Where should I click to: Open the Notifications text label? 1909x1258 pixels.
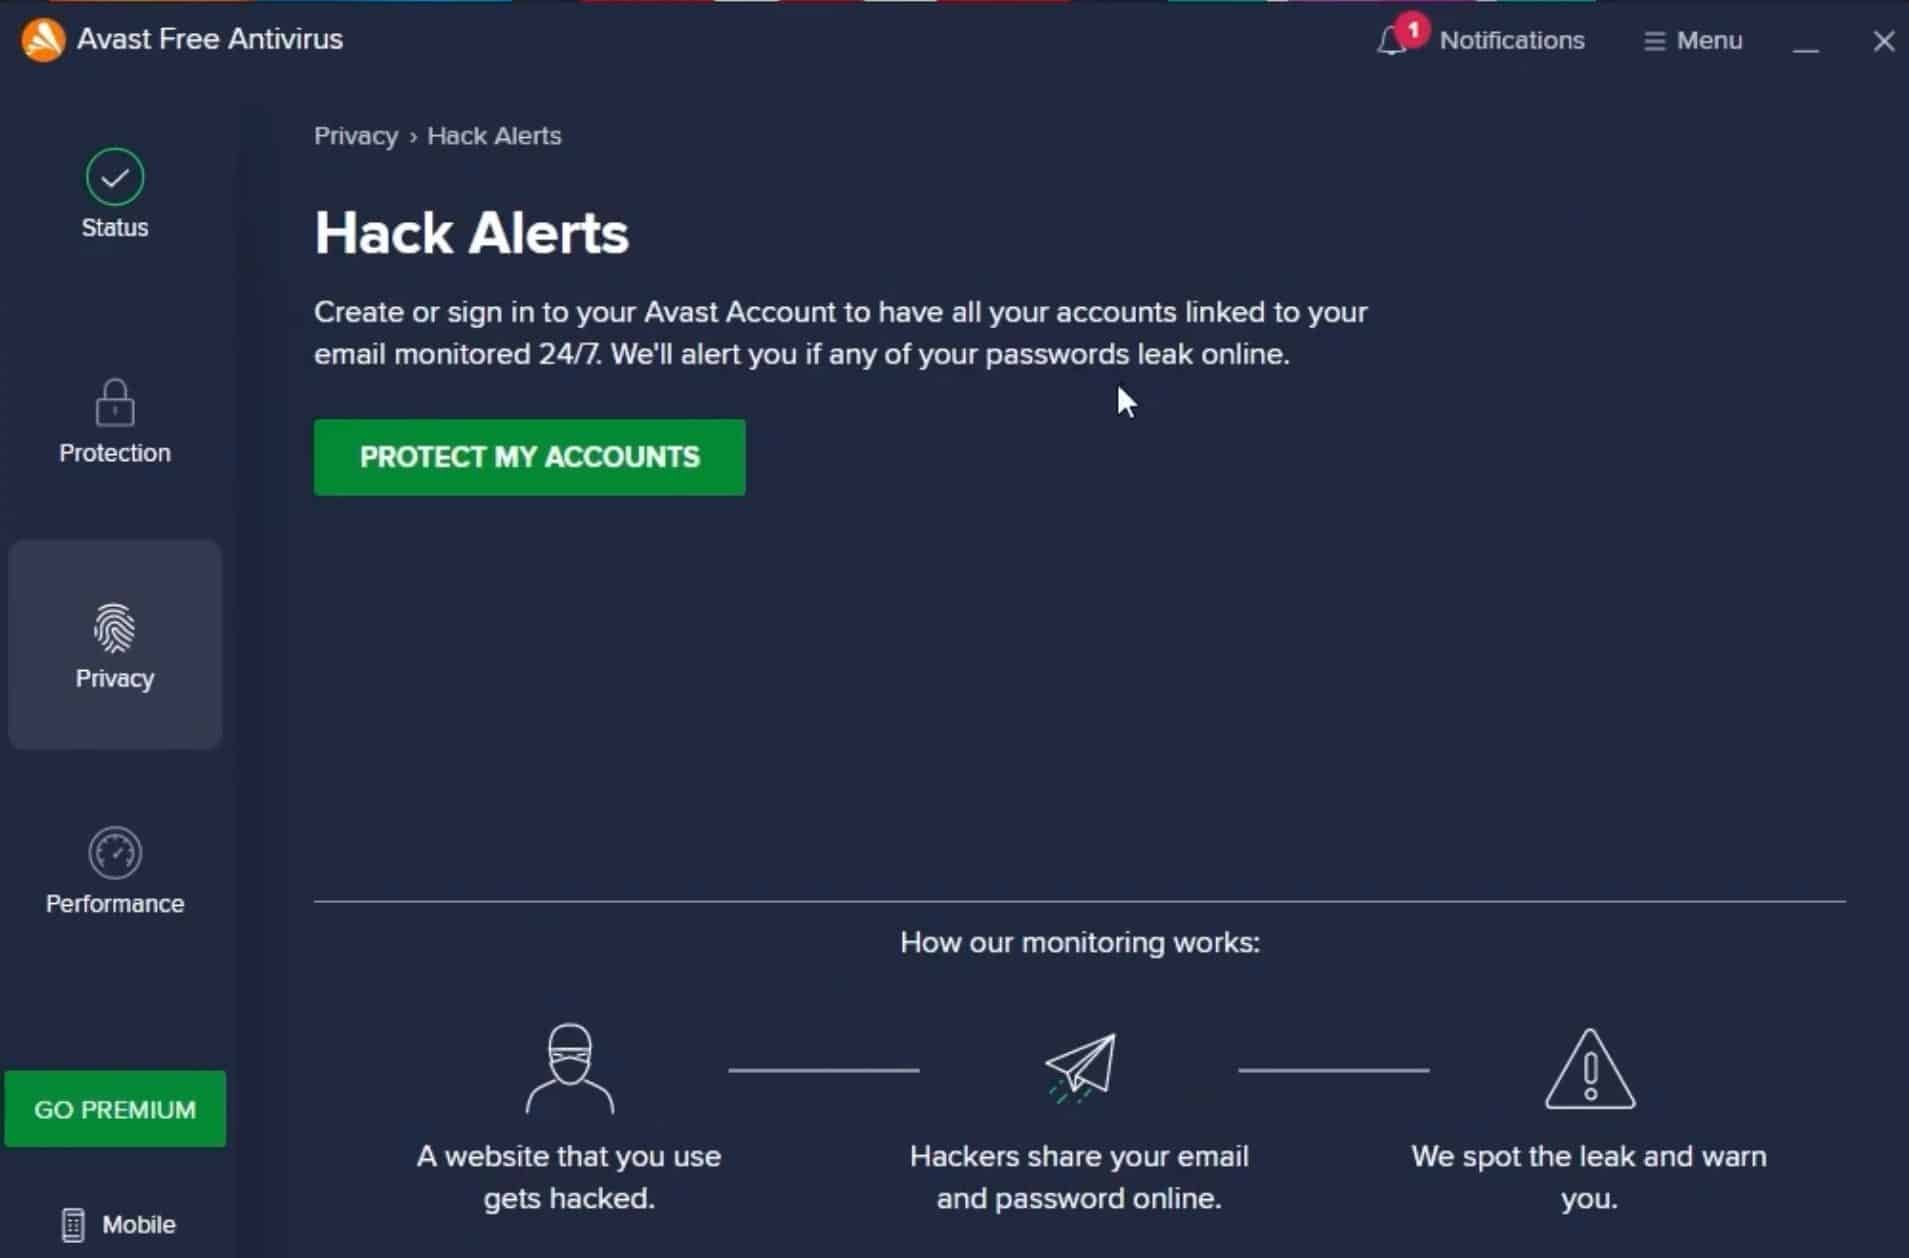click(x=1511, y=41)
